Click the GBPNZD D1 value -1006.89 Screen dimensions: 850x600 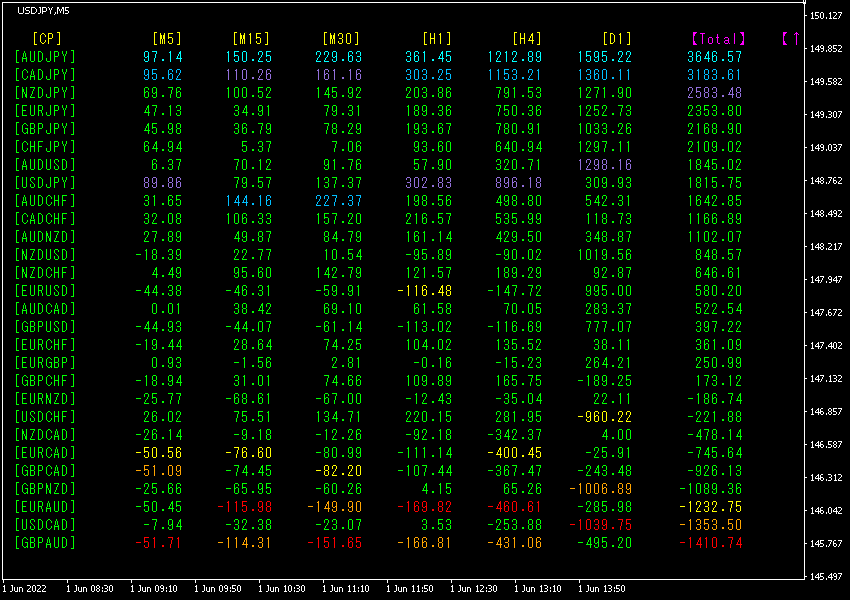click(601, 489)
